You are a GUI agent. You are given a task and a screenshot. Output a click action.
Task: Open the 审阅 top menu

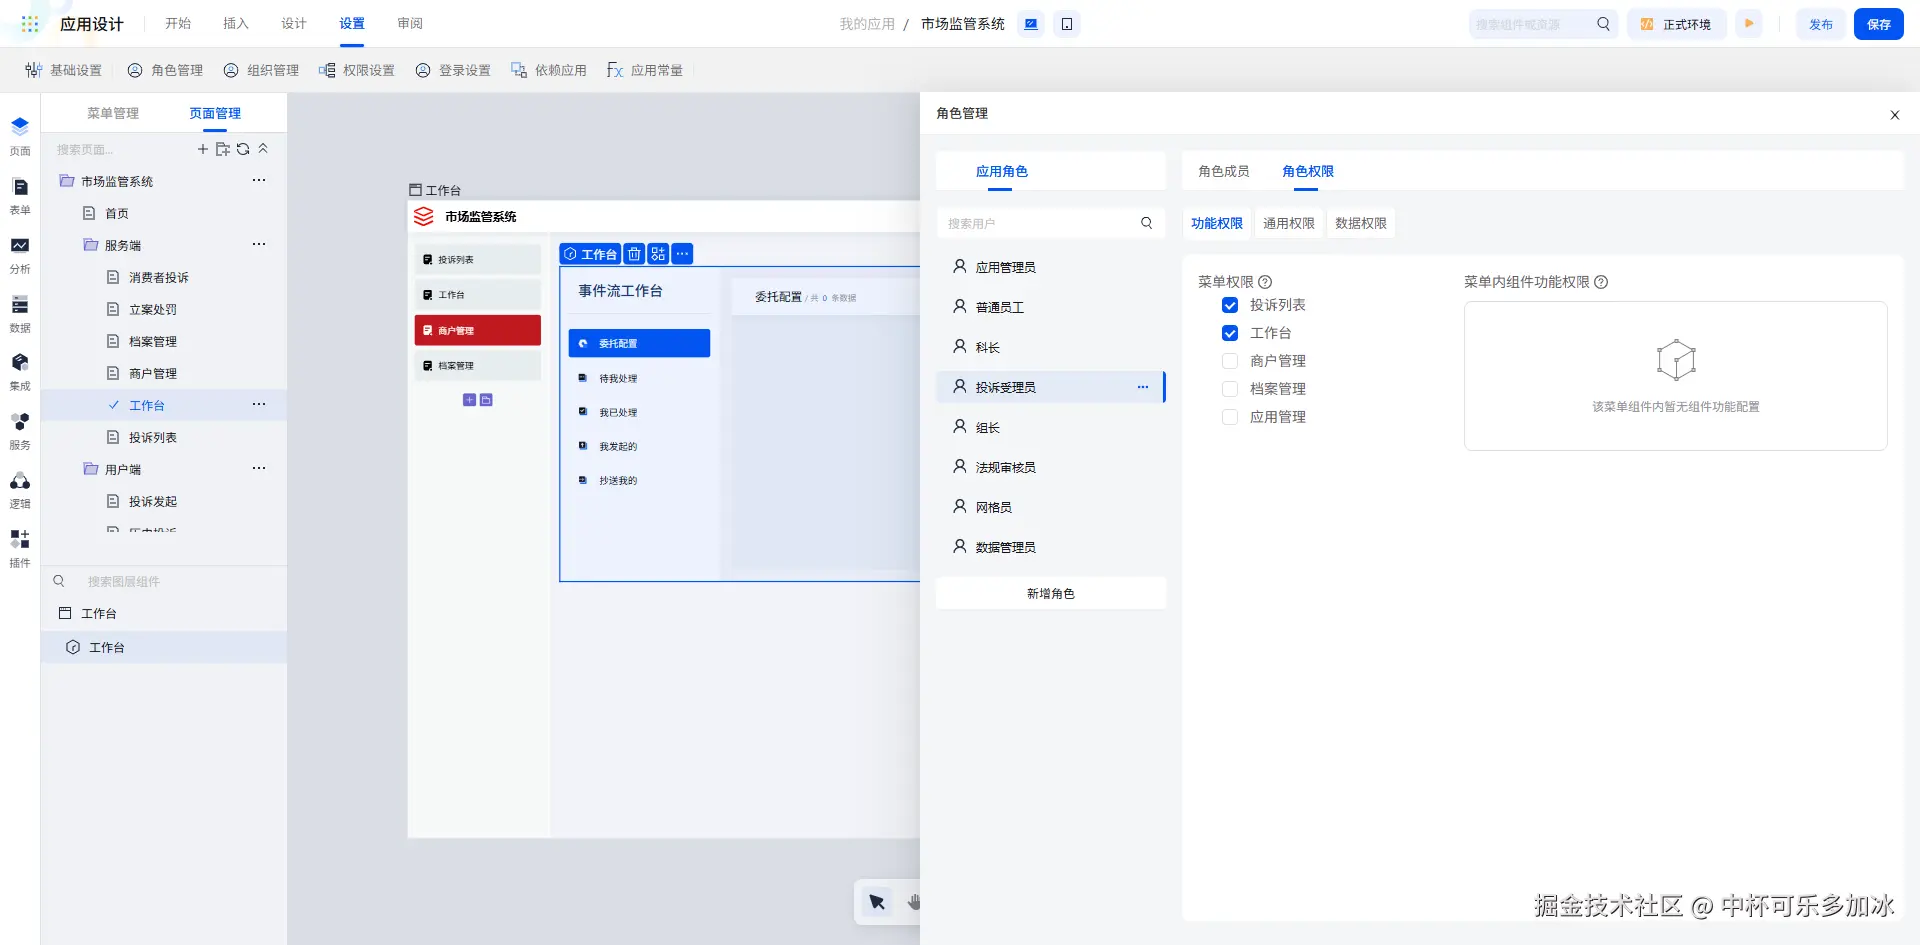(410, 24)
